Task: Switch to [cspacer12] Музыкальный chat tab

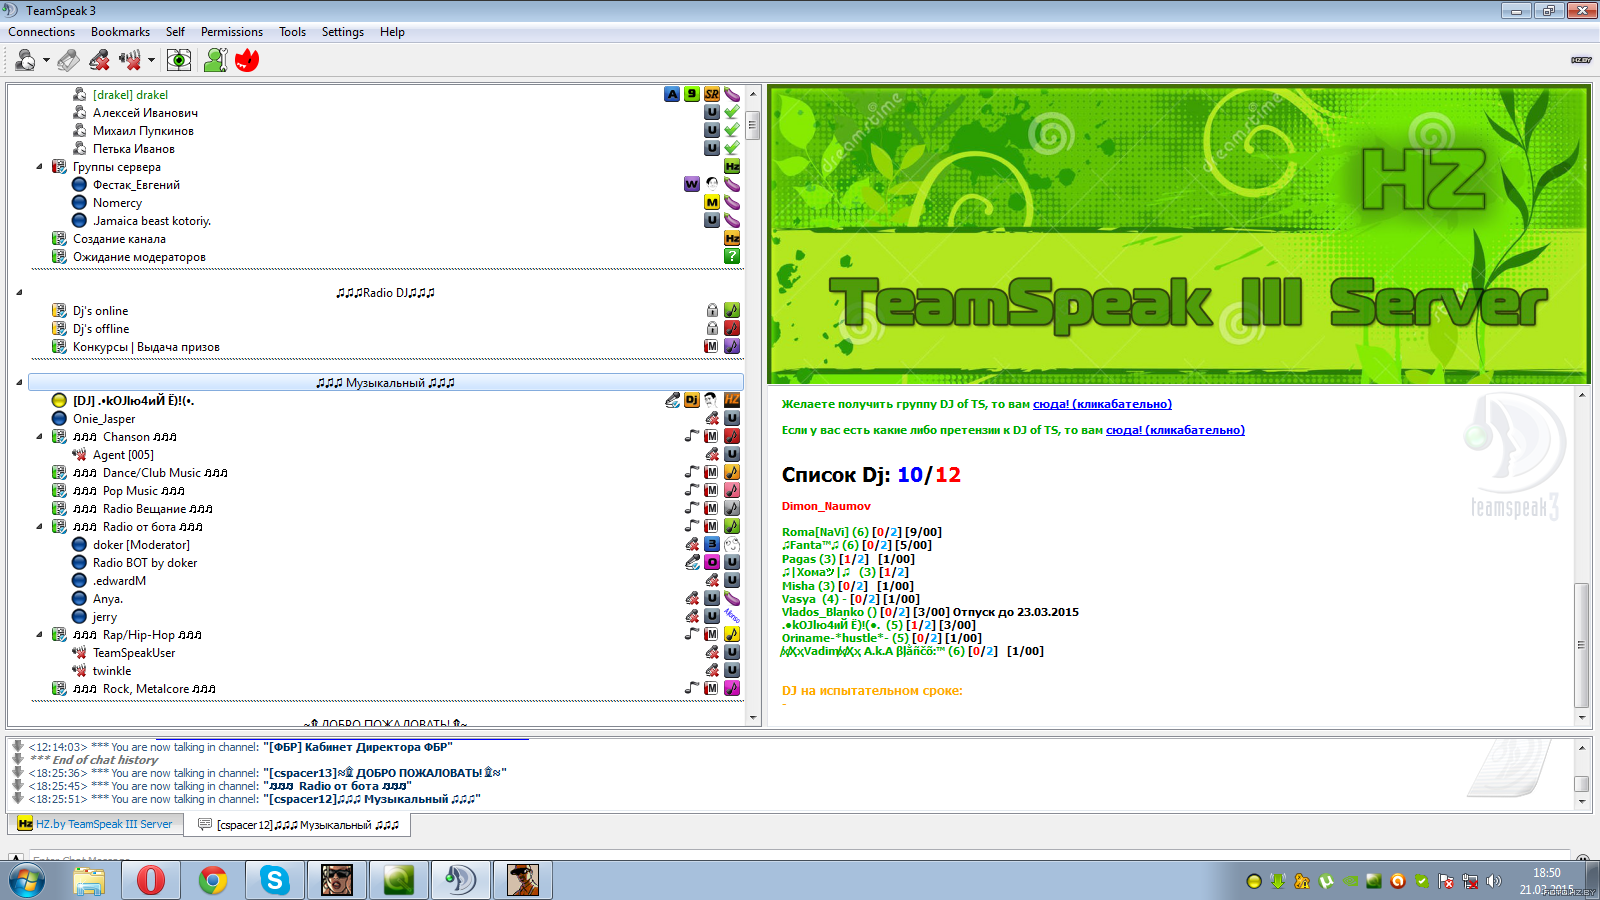Action: pos(298,825)
